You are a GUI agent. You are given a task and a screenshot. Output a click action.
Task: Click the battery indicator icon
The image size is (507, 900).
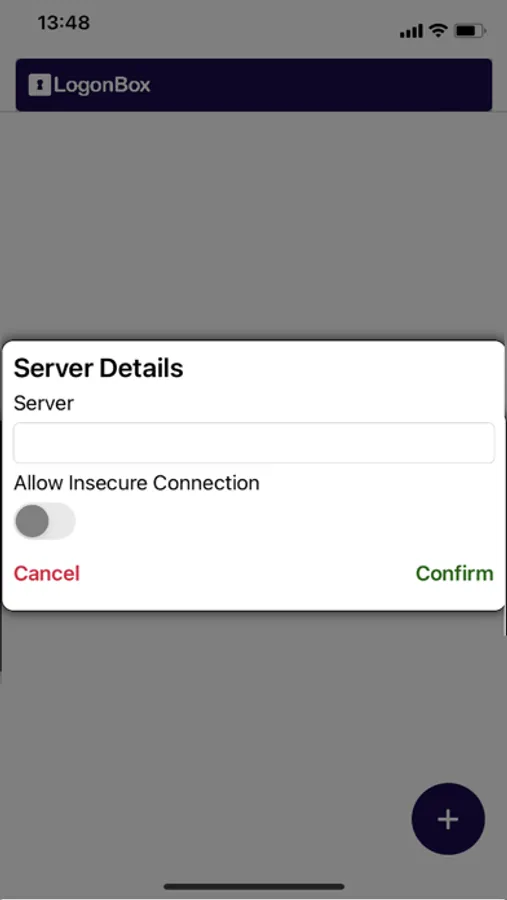pos(470,30)
